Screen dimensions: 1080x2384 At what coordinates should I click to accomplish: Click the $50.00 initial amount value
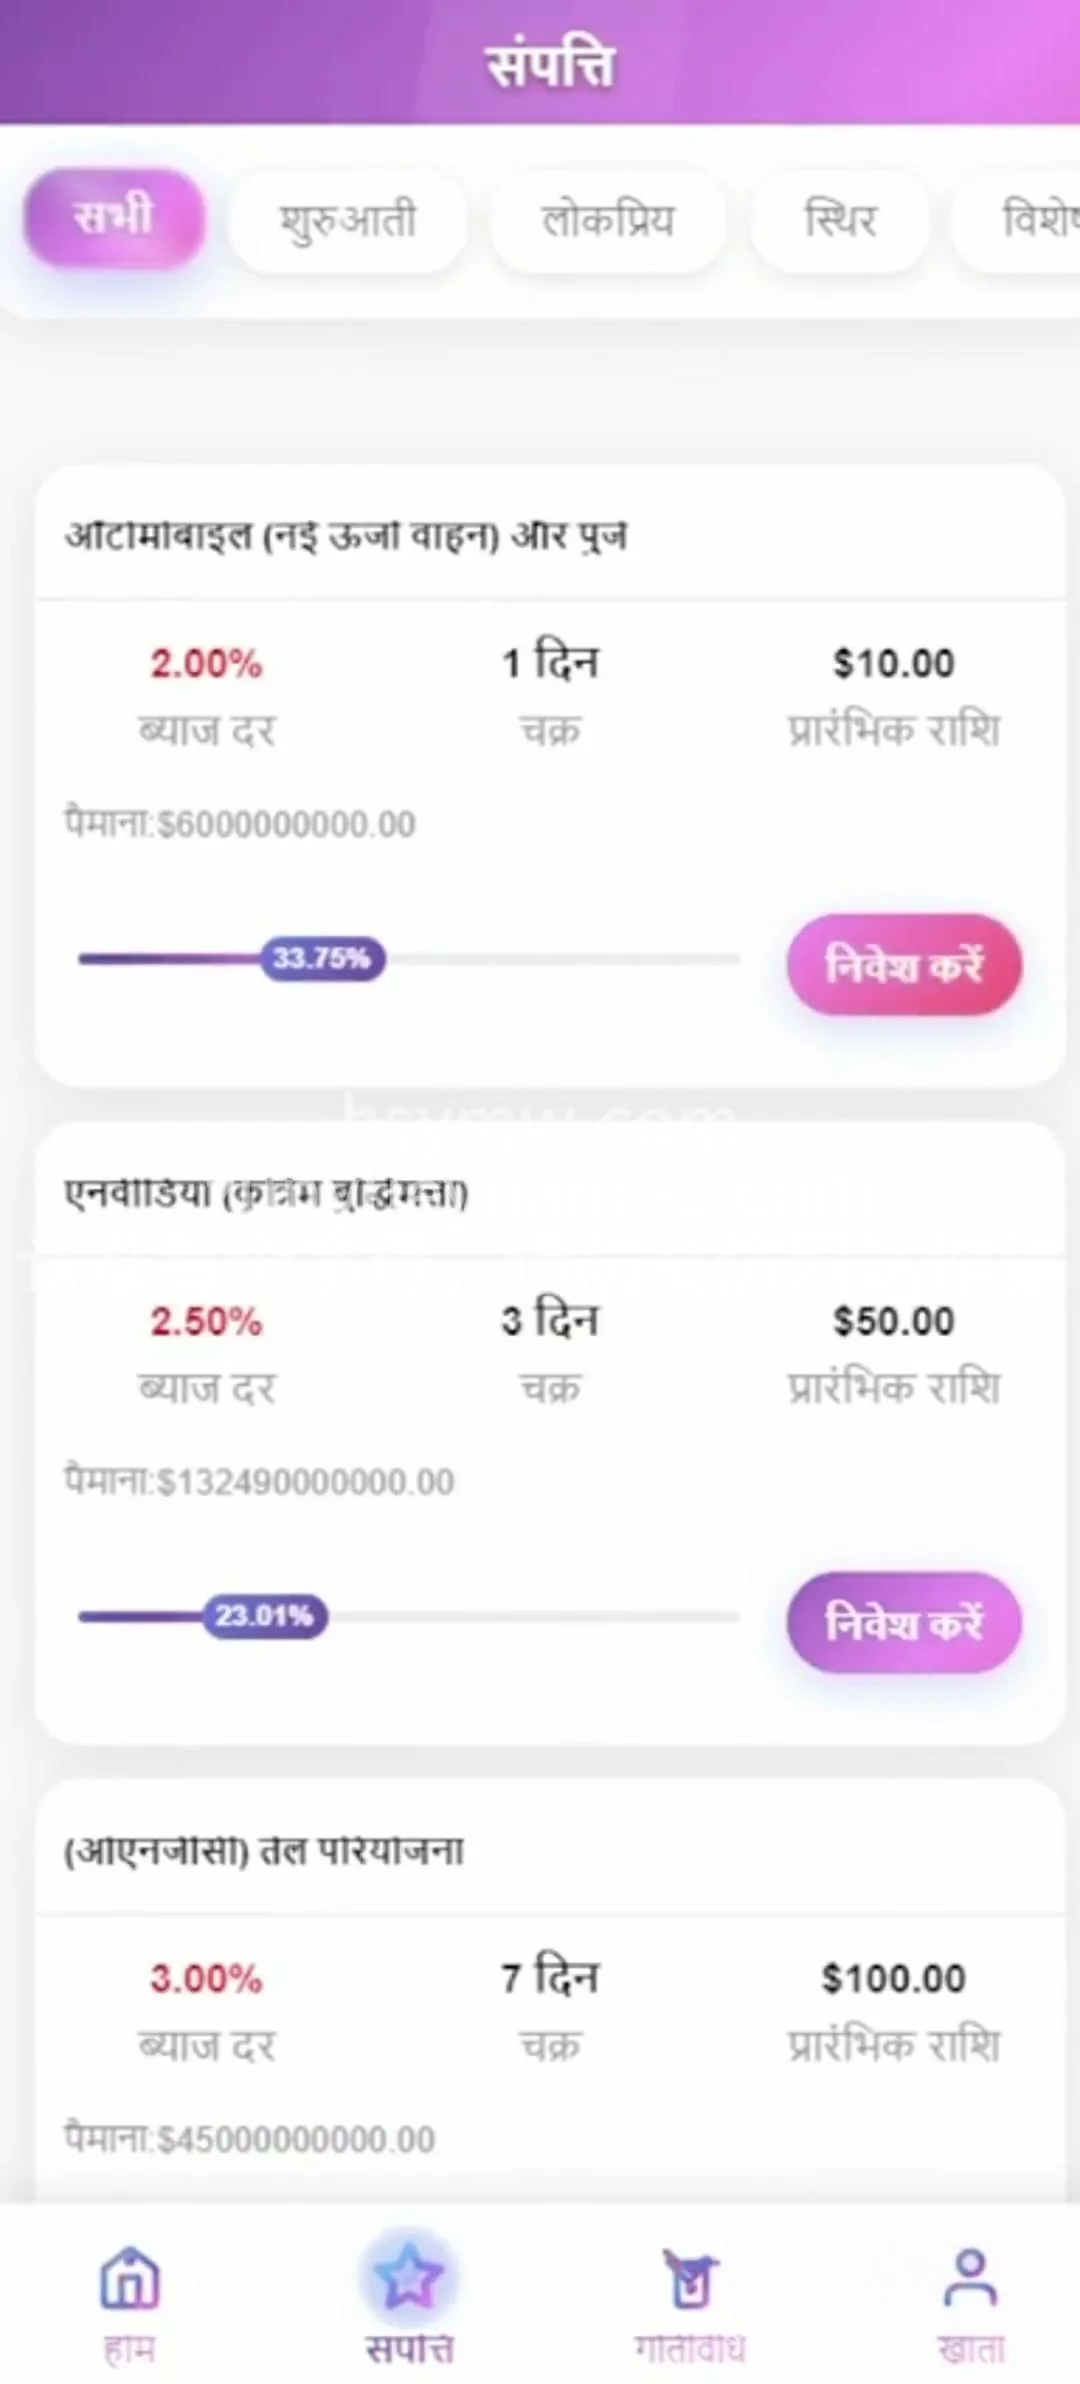click(893, 1321)
